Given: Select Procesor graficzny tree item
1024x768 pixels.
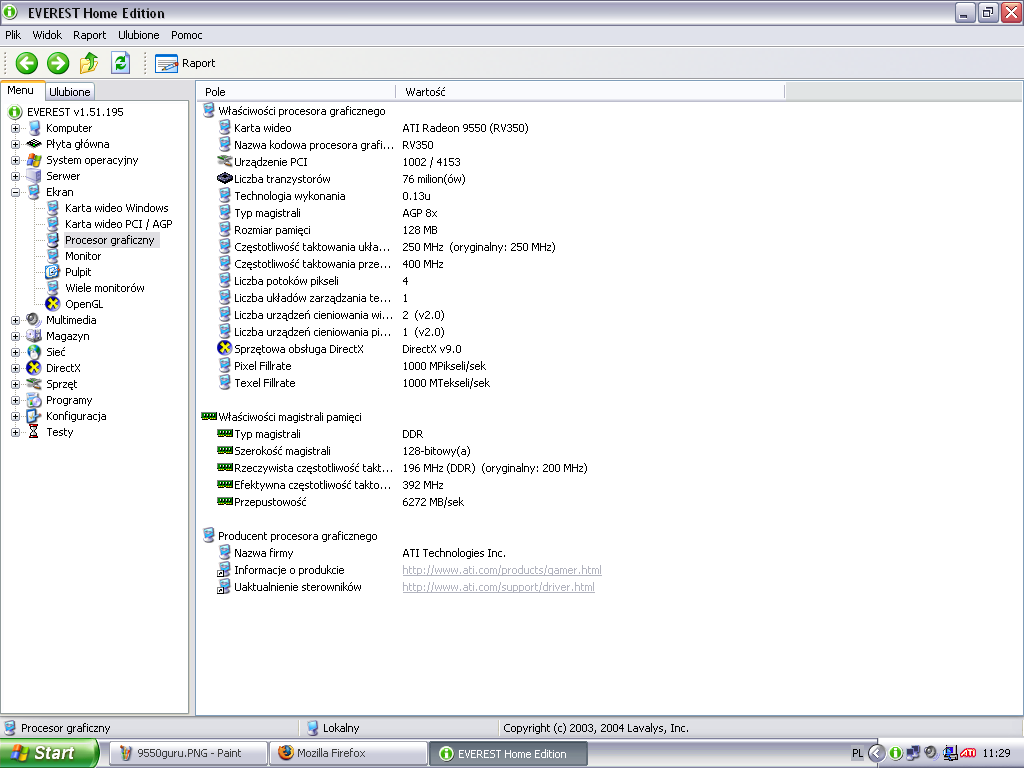Looking at the screenshot, I should coord(110,240).
